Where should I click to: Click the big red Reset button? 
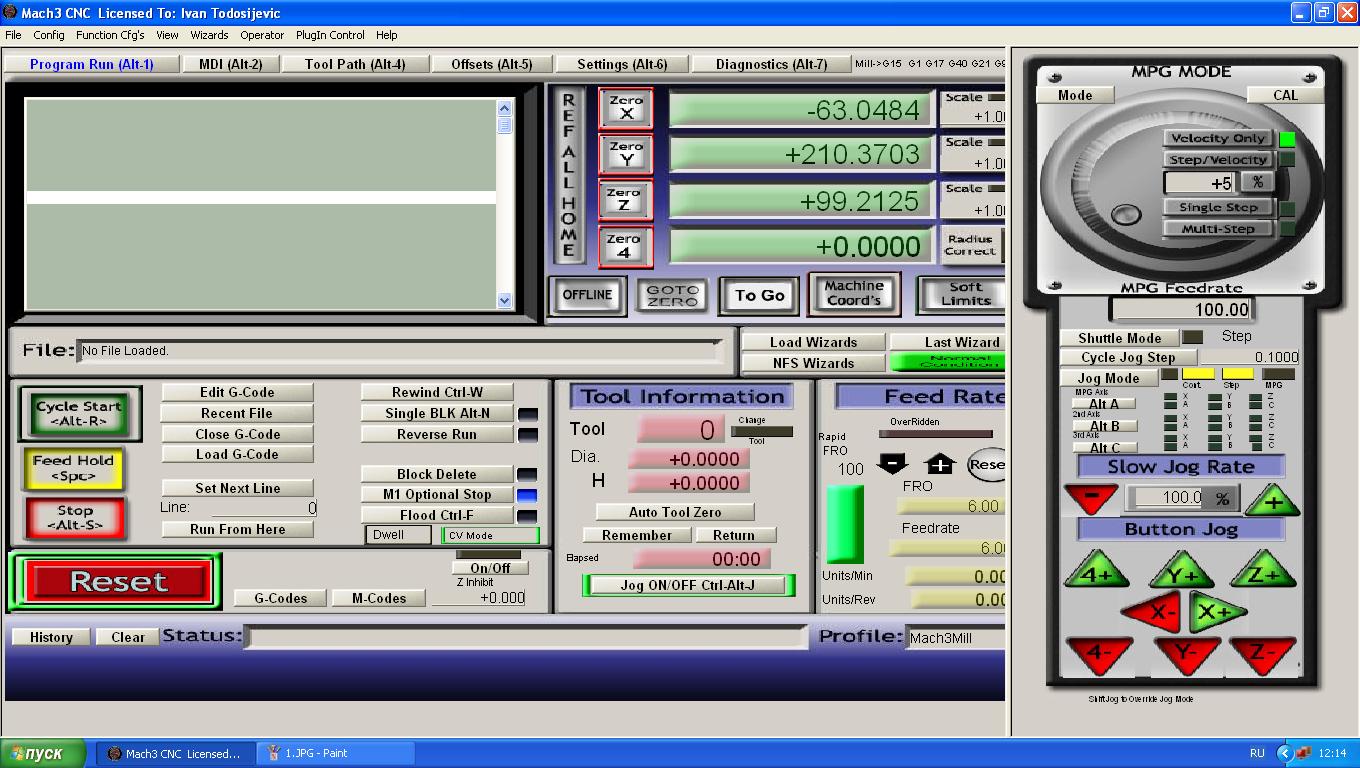pos(118,581)
